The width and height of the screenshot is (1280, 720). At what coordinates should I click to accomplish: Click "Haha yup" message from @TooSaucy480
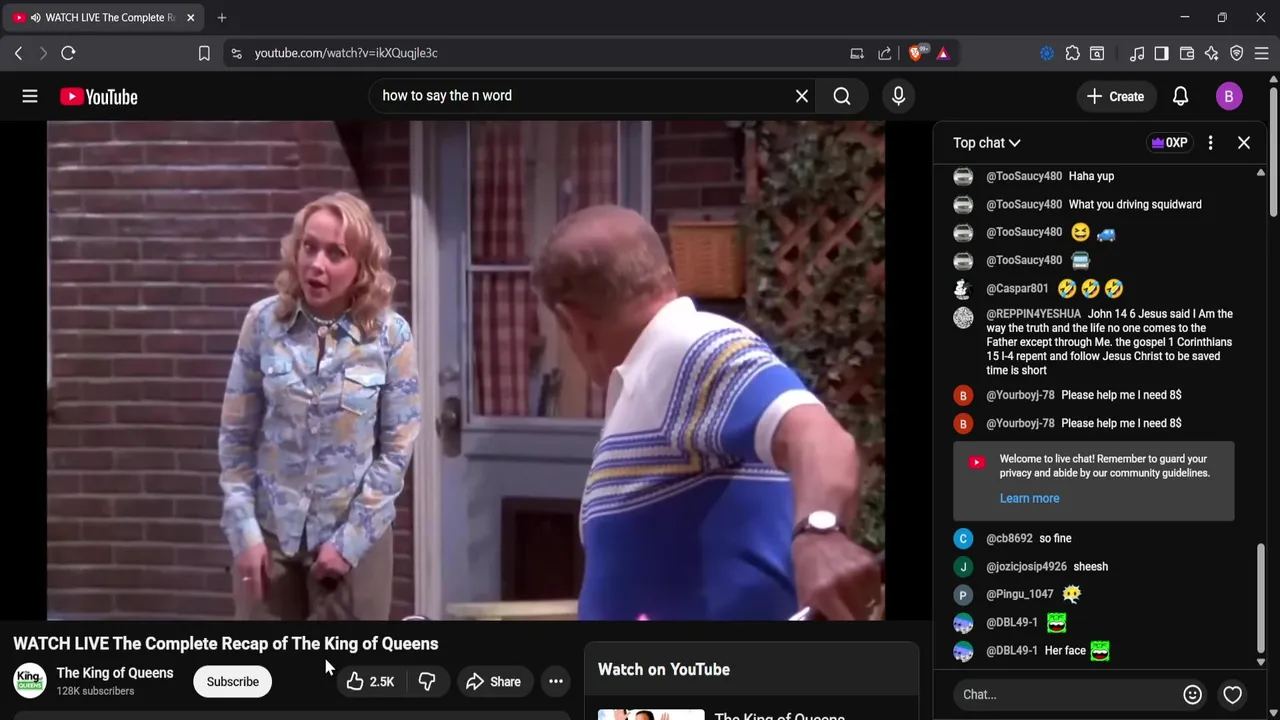pos(1091,176)
